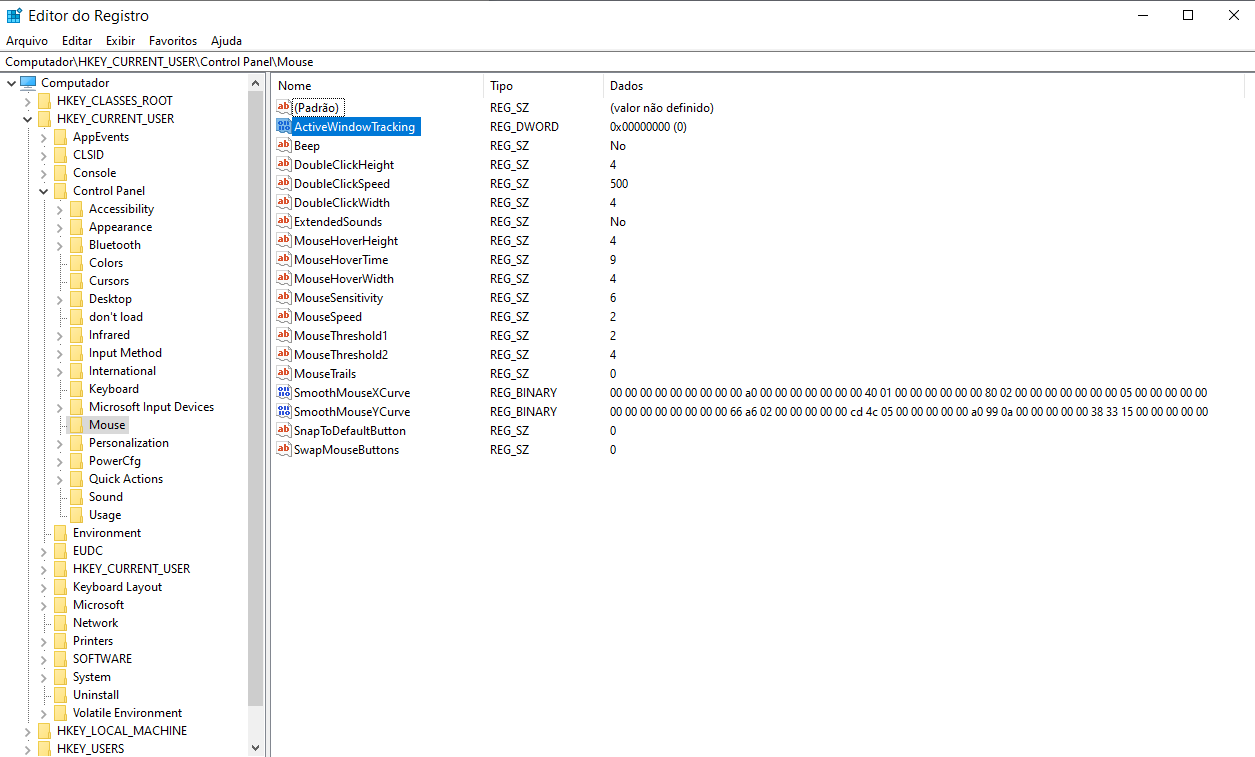Screen dimensions: 1255x757
Task: Click the string icon beside MouseTrails
Action: [x=284, y=374]
